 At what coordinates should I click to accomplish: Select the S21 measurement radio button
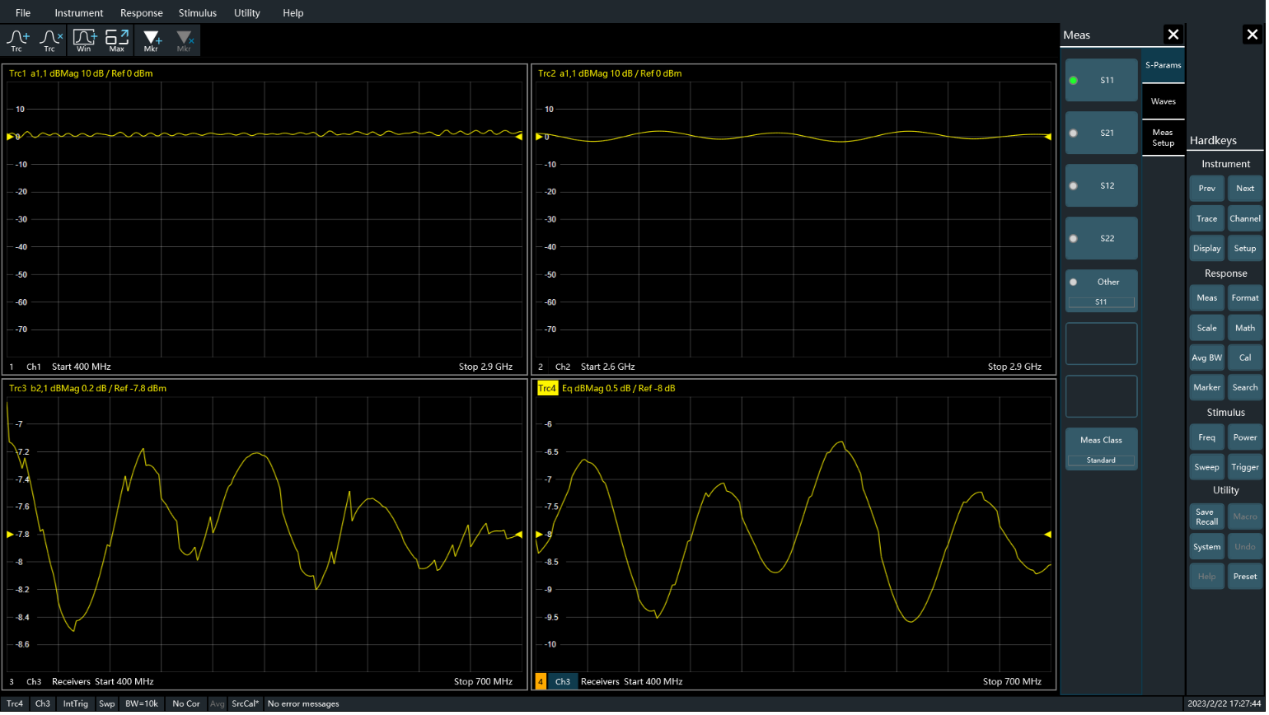pos(1101,132)
